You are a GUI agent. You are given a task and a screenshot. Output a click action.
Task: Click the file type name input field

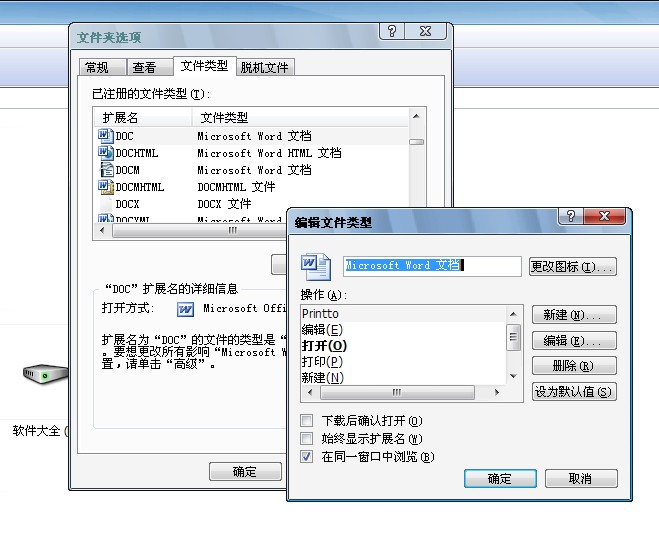point(432,266)
